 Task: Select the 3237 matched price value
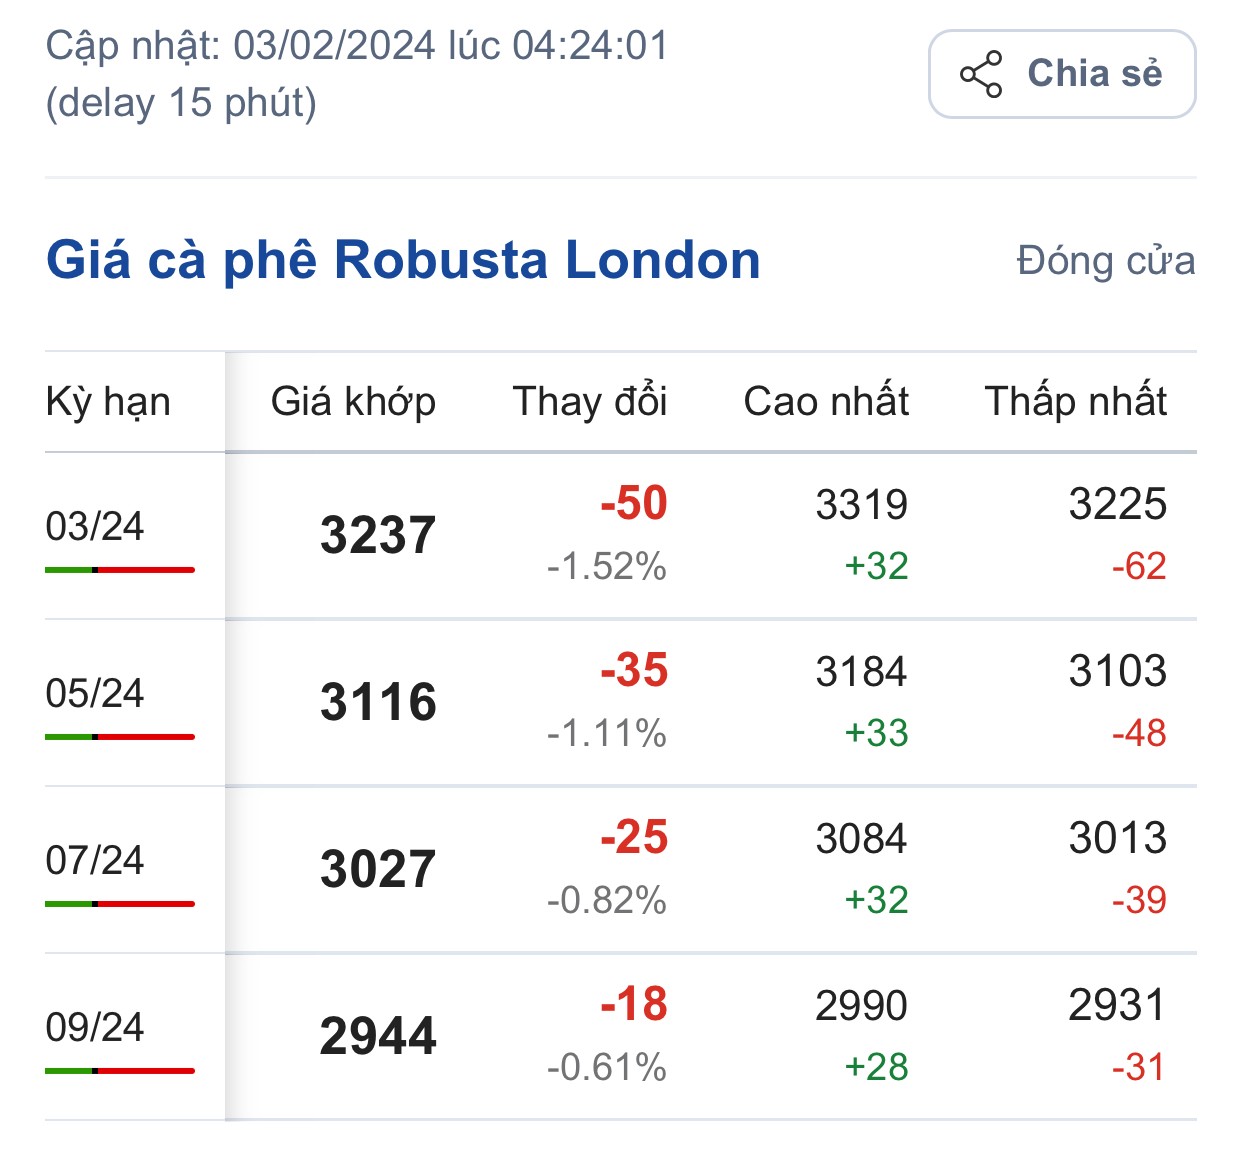[379, 533]
